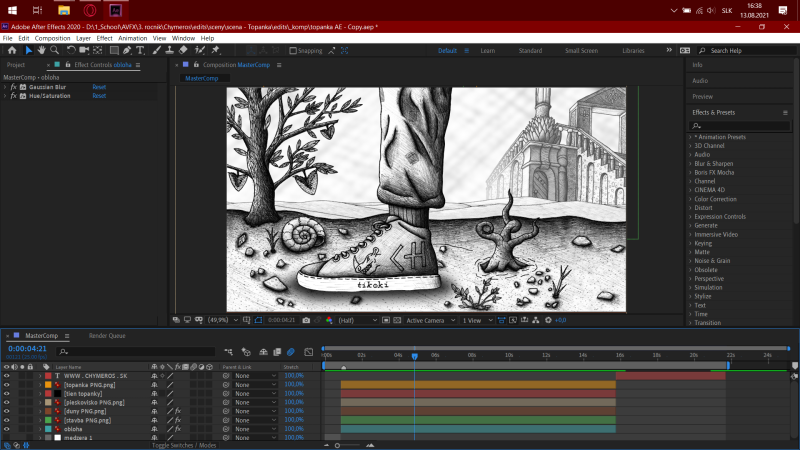Screen dimensions: 800x450
Task: Select the Hand tool
Action: point(41,50)
